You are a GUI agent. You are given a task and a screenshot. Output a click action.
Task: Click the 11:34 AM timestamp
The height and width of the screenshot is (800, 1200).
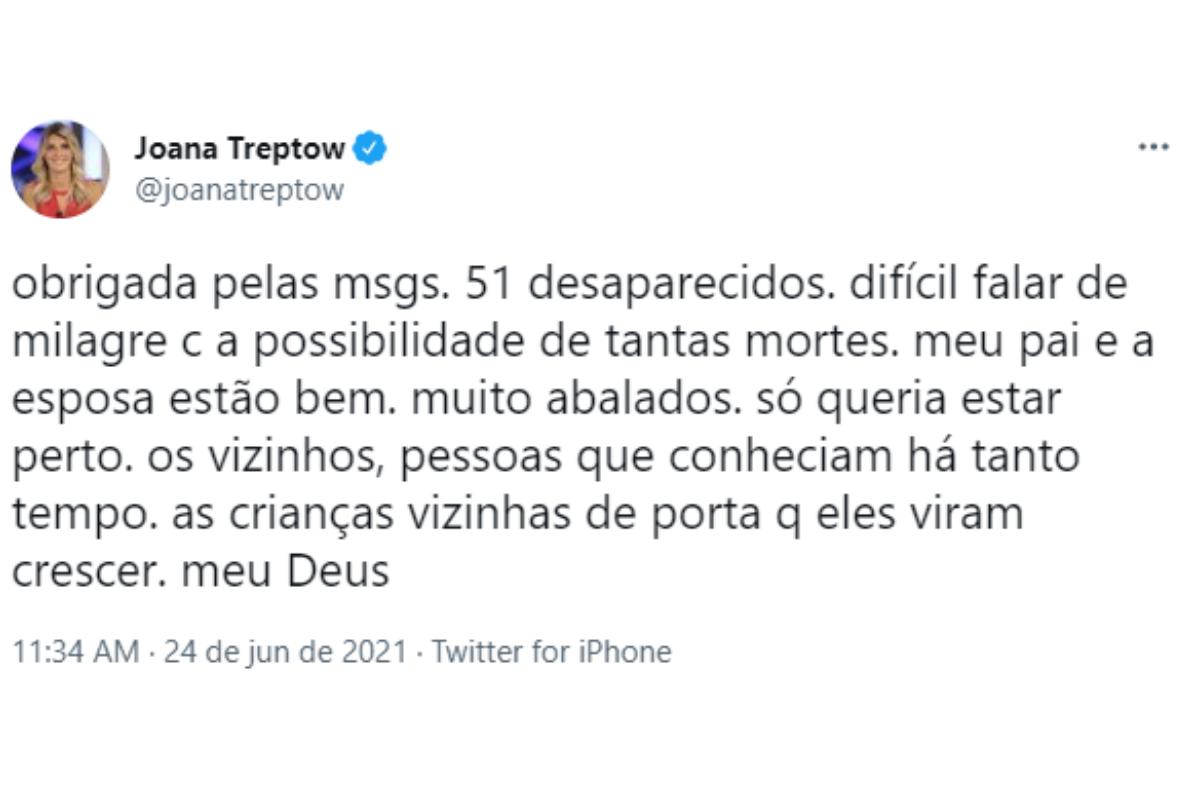[x=76, y=652]
